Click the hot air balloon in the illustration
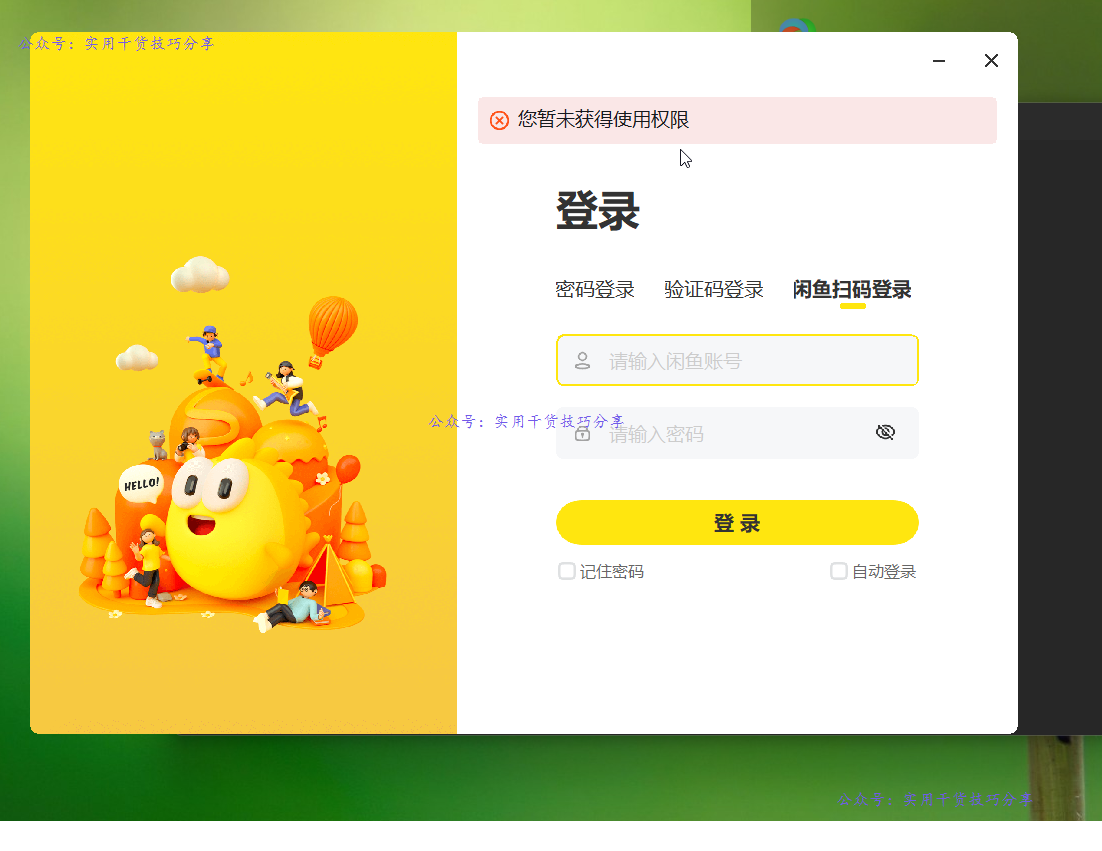1102x851 pixels. pyautogui.click(x=332, y=320)
